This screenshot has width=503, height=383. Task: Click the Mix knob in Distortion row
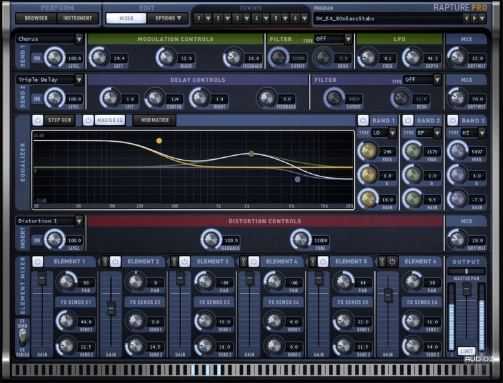pyautogui.click(x=457, y=239)
